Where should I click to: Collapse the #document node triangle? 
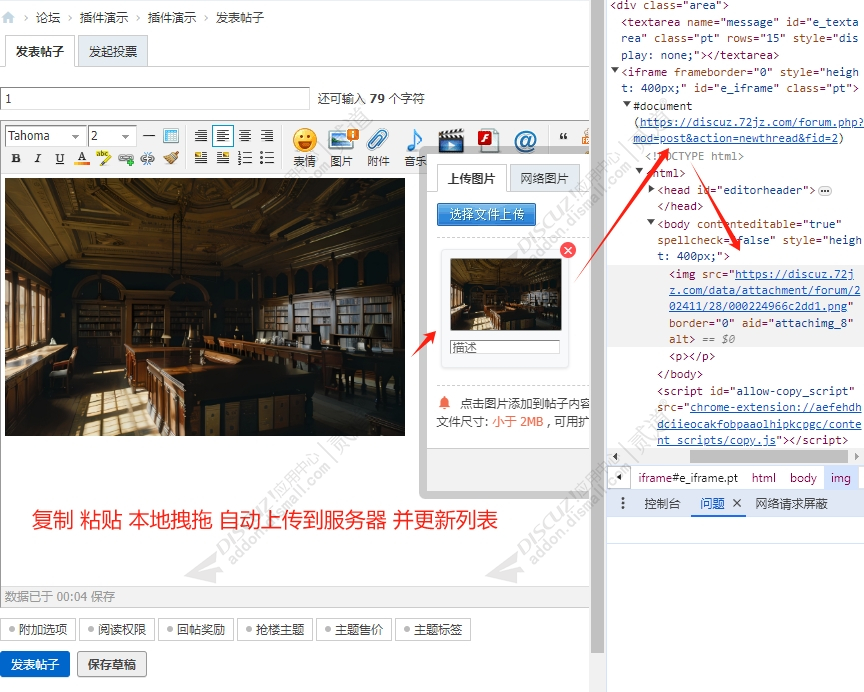click(x=627, y=104)
